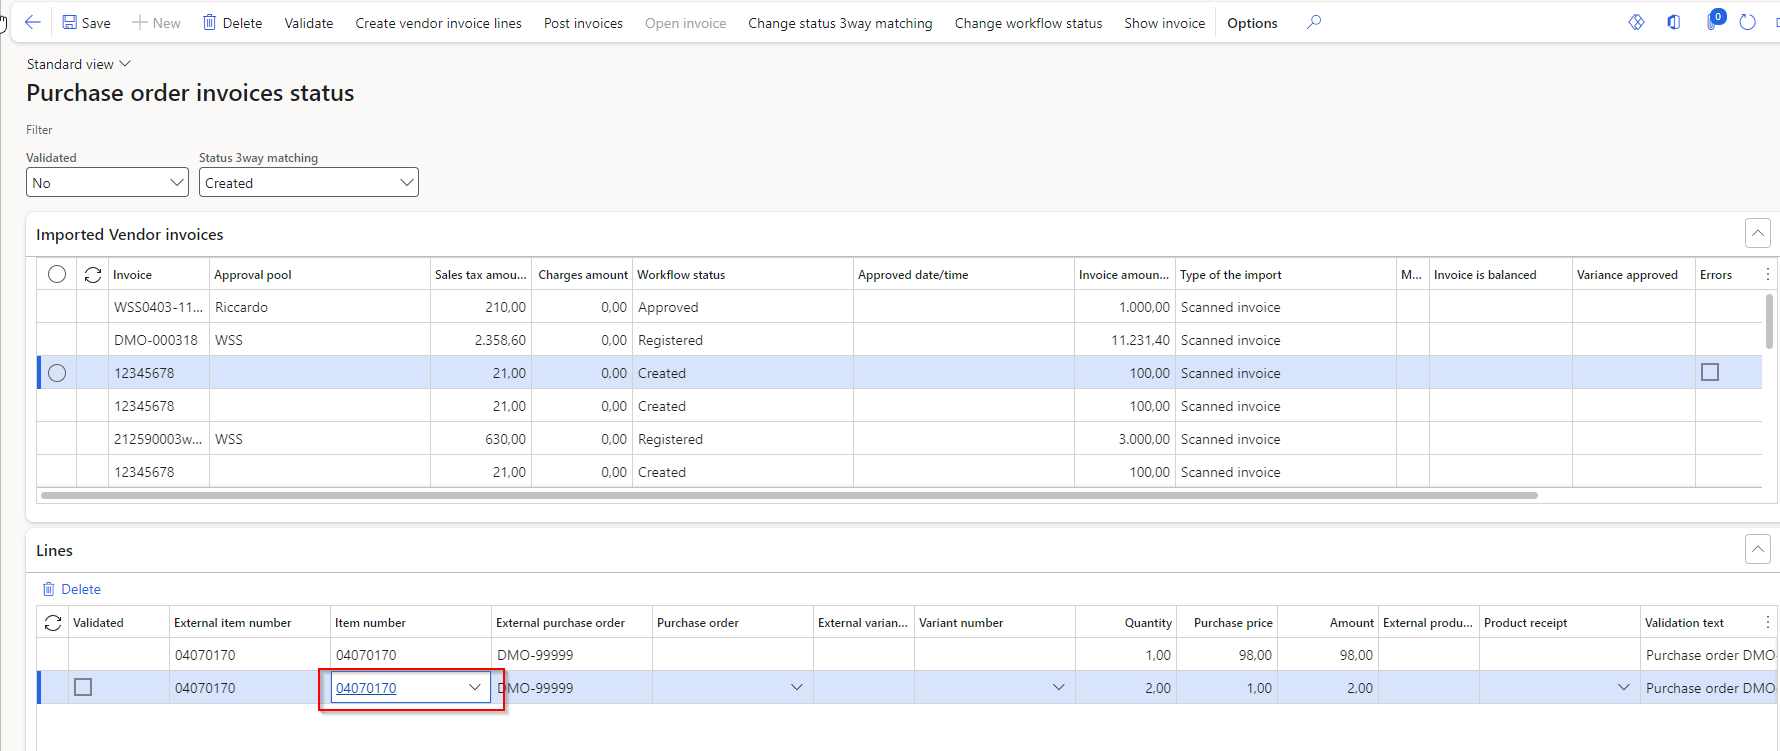This screenshot has height=751, width=1780.
Task: Select the highlighted 12345678 row circle
Action: click(57, 373)
